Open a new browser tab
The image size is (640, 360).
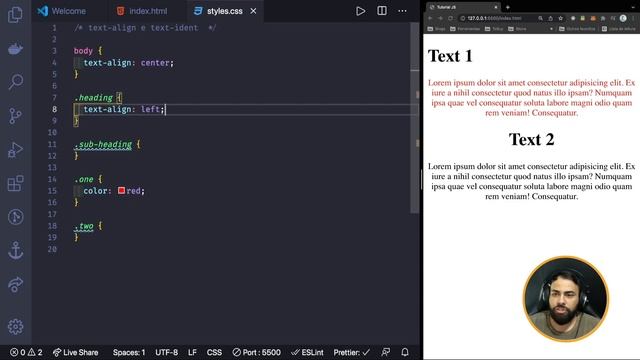508,7
